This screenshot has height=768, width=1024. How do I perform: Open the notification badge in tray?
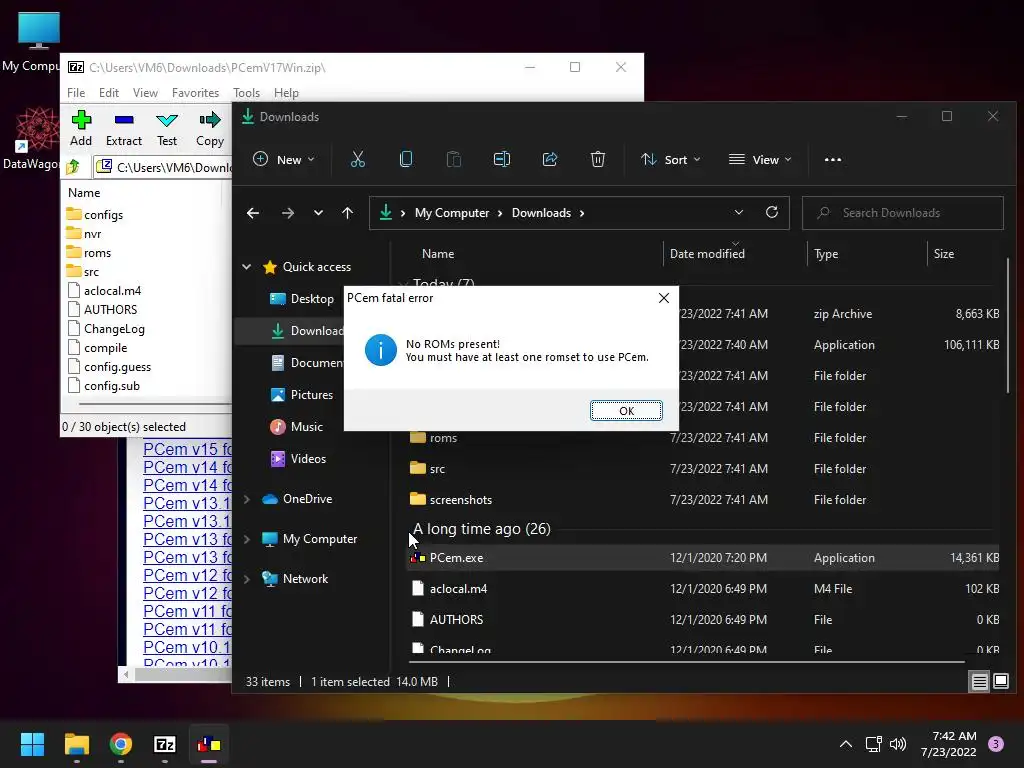click(x=996, y=744)
